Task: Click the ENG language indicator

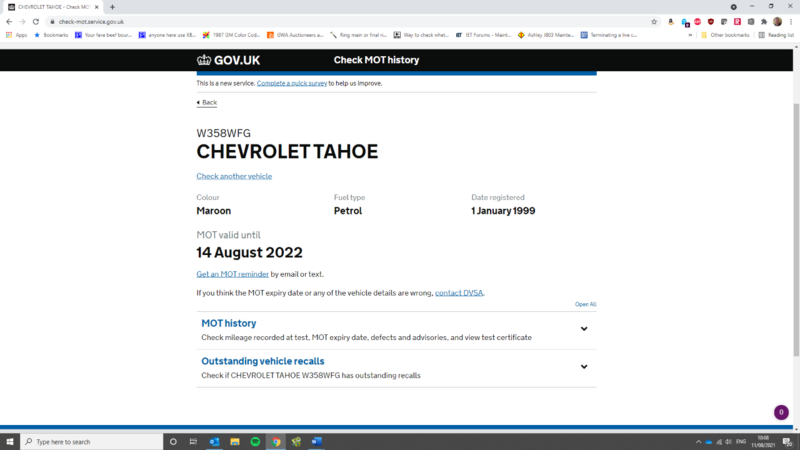Action: click(741, 442)
